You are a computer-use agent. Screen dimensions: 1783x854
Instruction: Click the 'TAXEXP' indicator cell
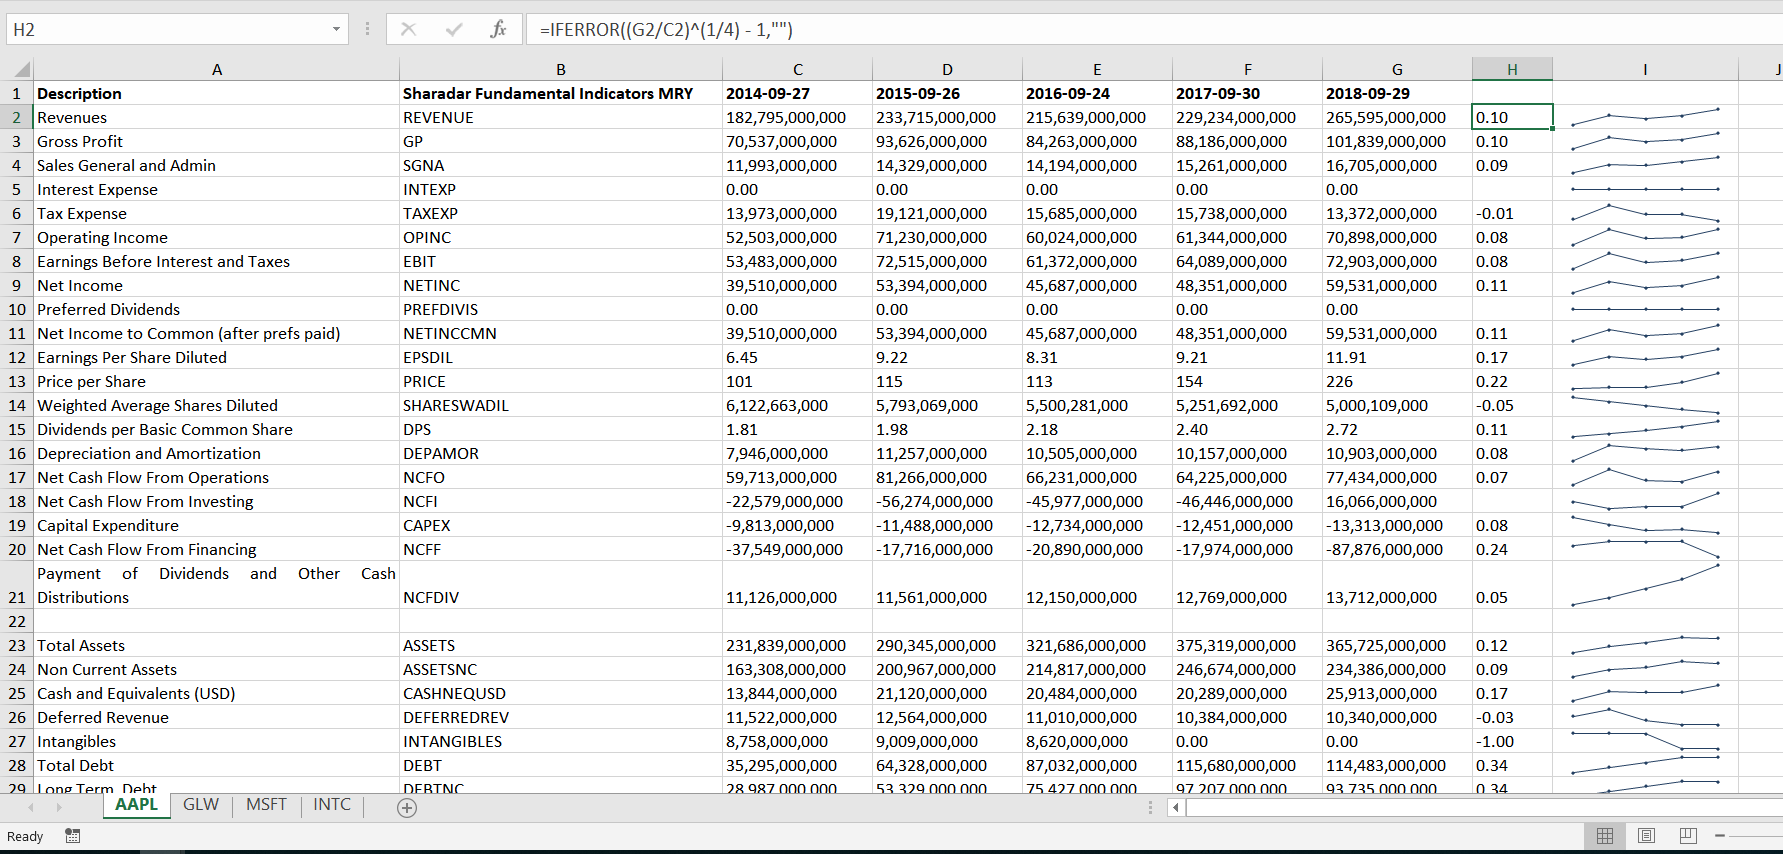pos(561,213)
